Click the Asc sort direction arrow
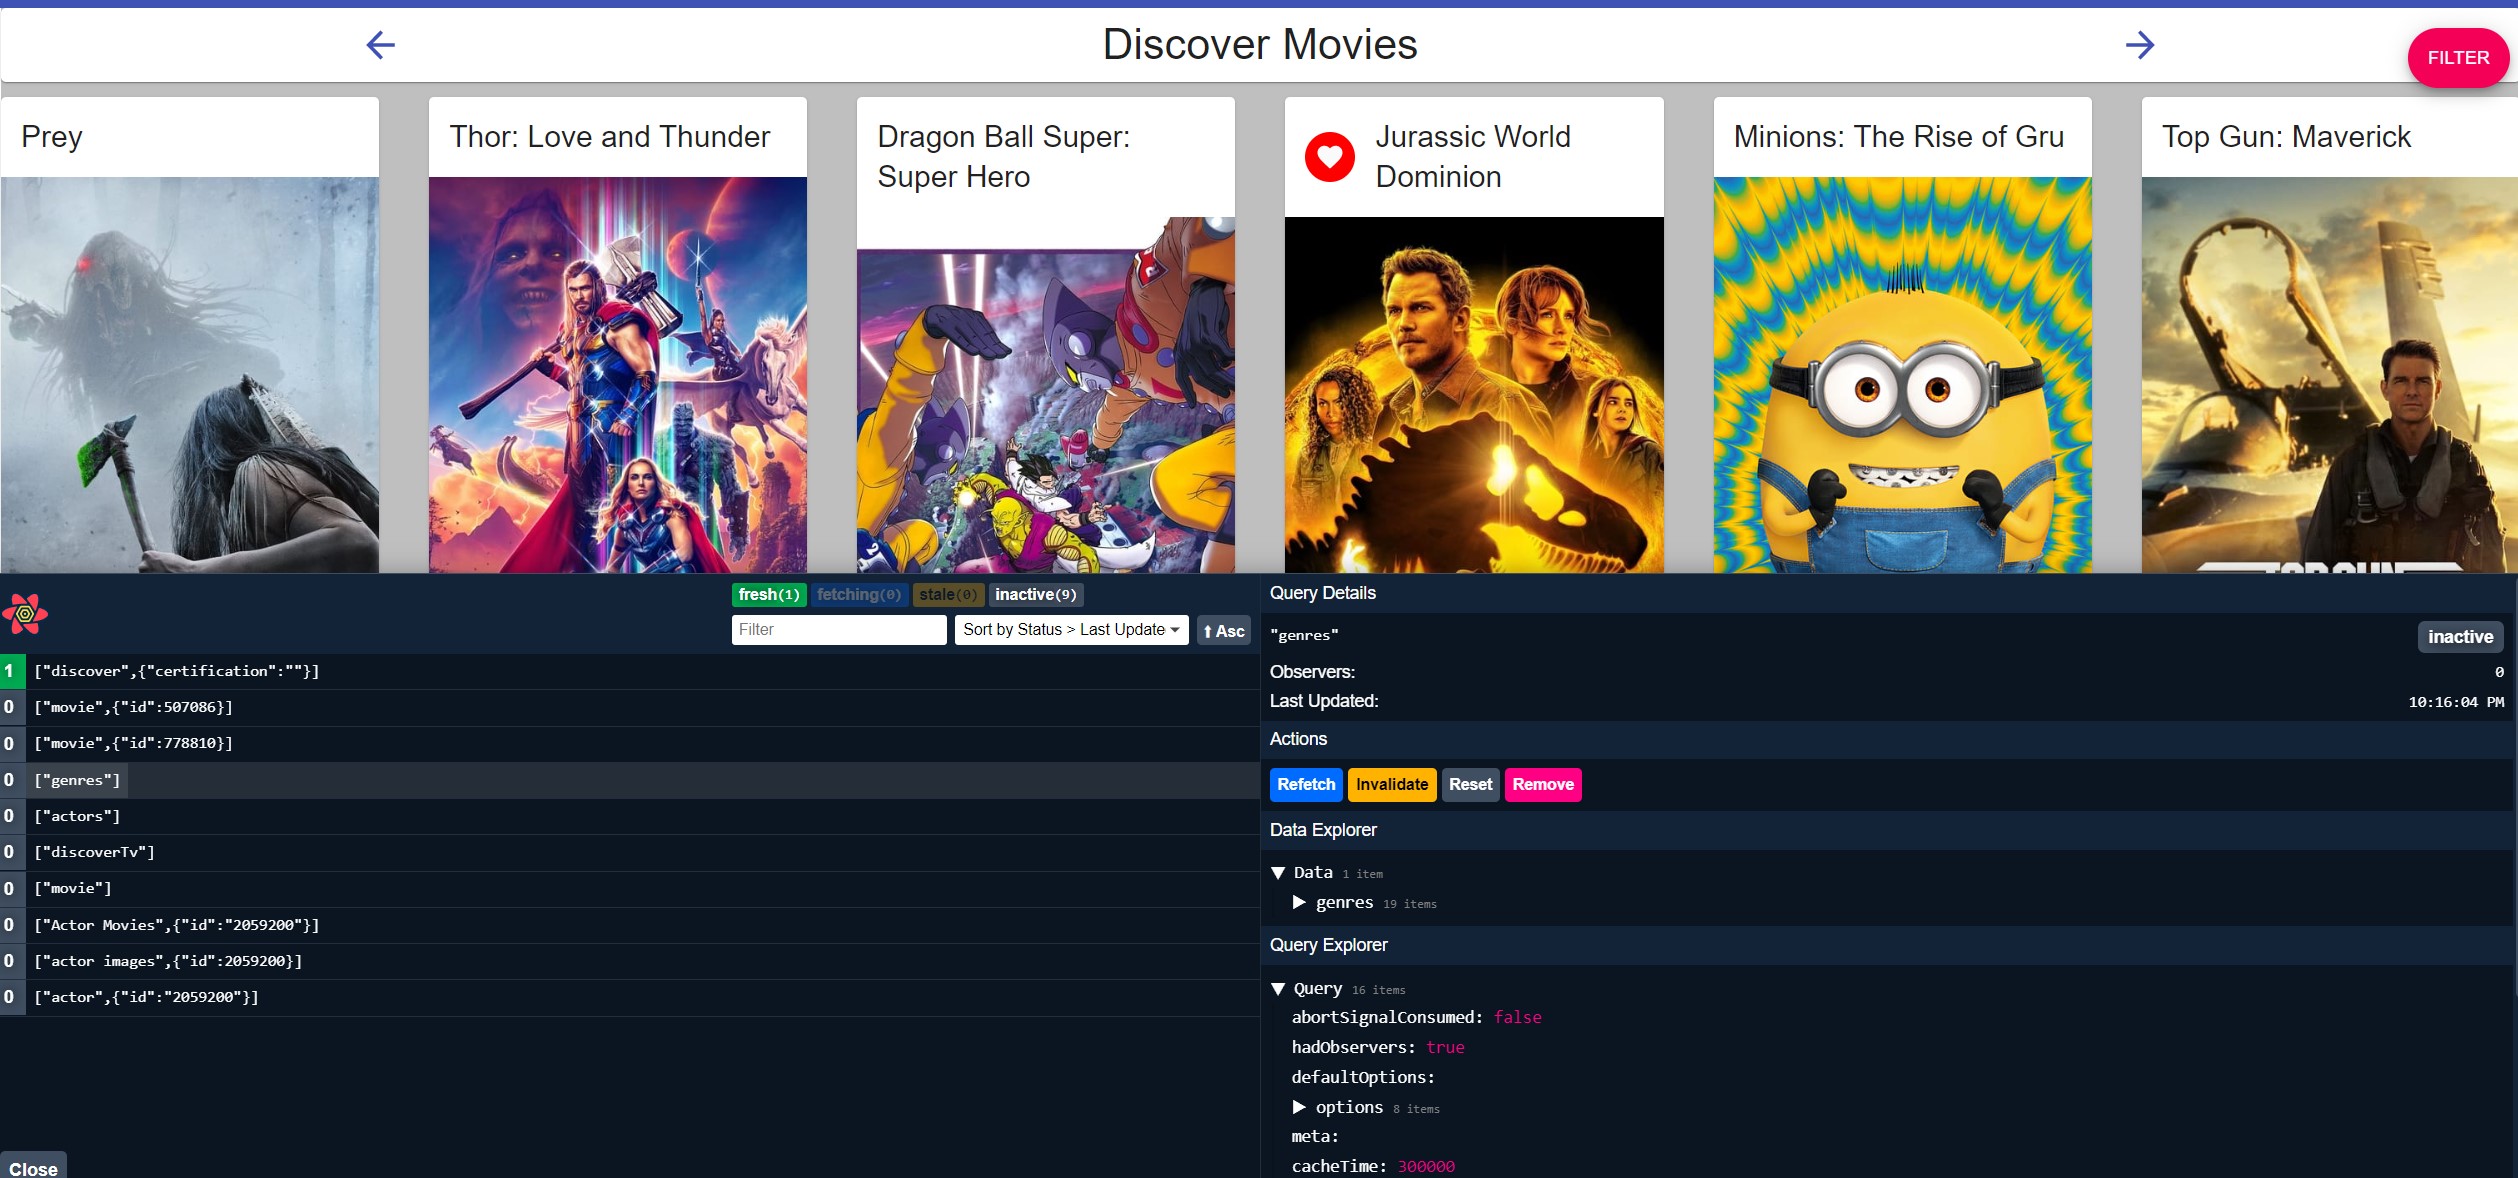The height and width of the screenshot is (1178, 2518). [1222, 630]
